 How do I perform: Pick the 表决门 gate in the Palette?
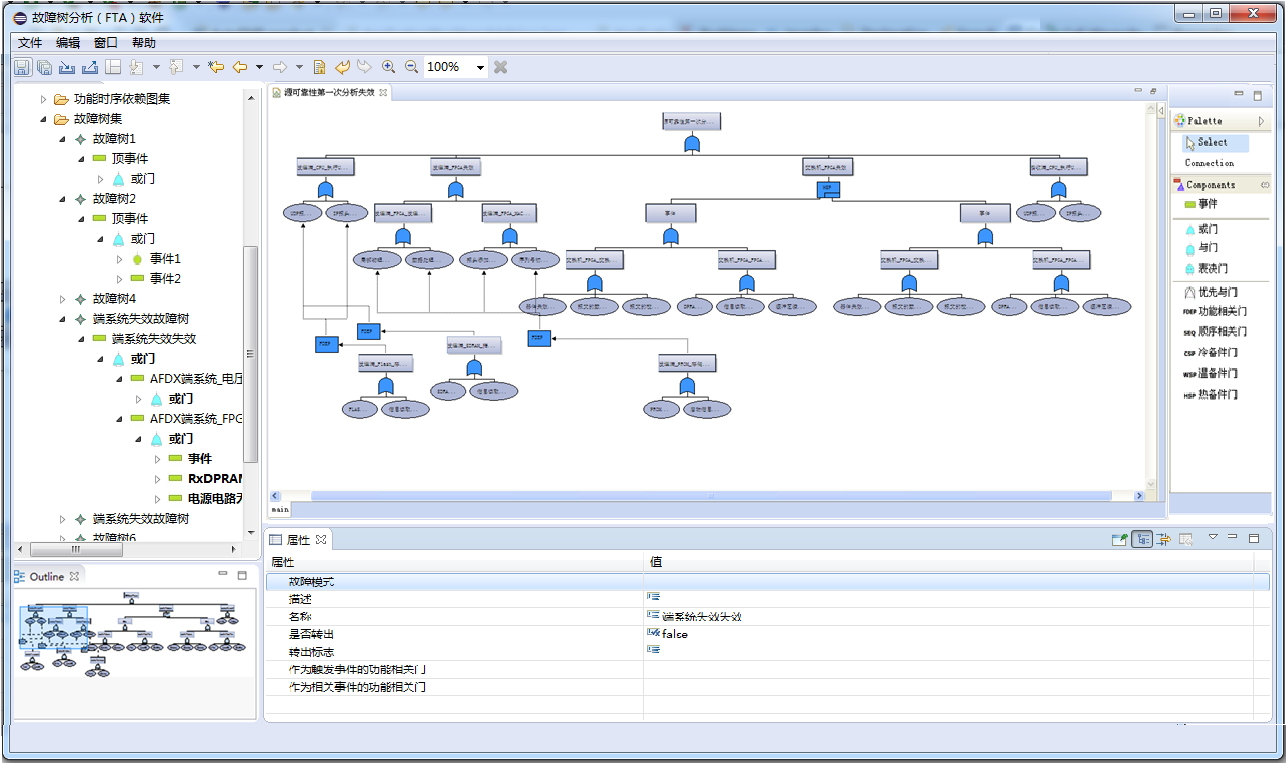pos(1205,269)
